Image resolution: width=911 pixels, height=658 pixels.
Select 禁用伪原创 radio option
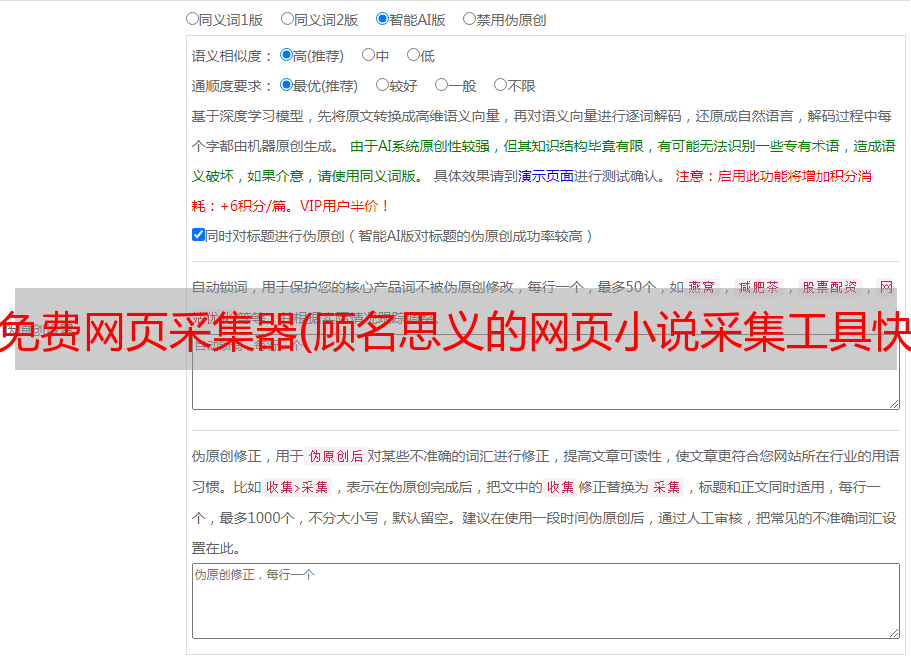(x=469, y=19)
